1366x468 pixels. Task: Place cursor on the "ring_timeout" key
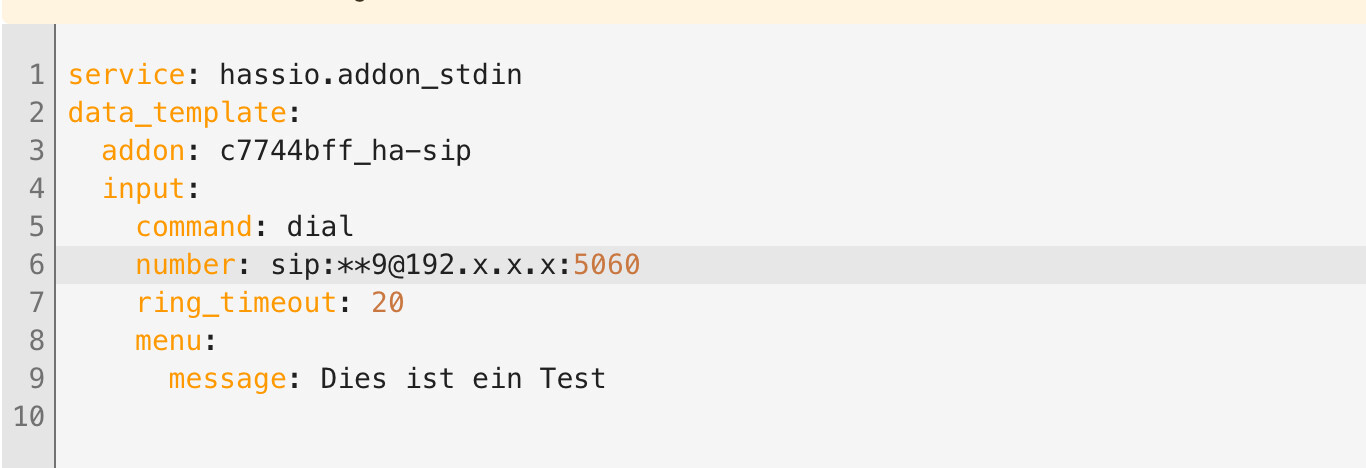pos(236,303)
